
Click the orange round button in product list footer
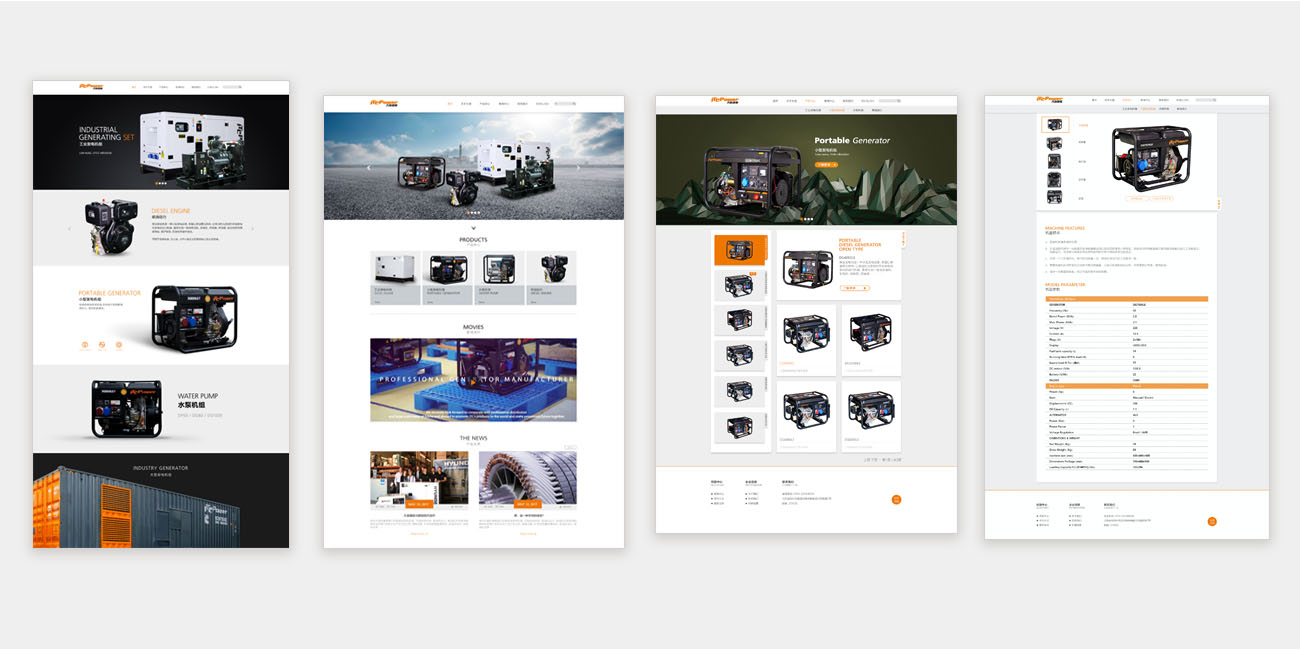[x=896, y=499]
